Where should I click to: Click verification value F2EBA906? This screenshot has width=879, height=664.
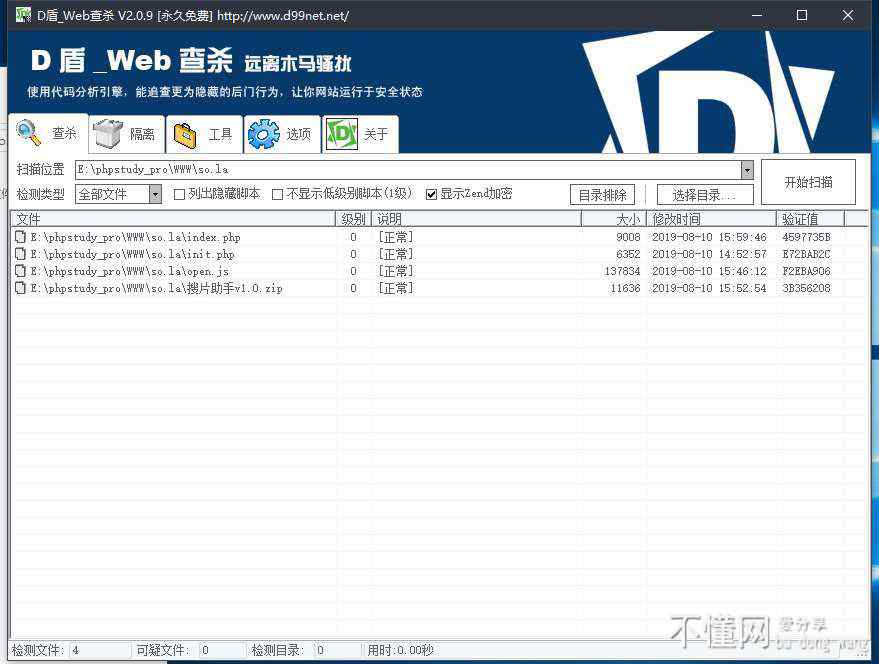tap(806, 271)
